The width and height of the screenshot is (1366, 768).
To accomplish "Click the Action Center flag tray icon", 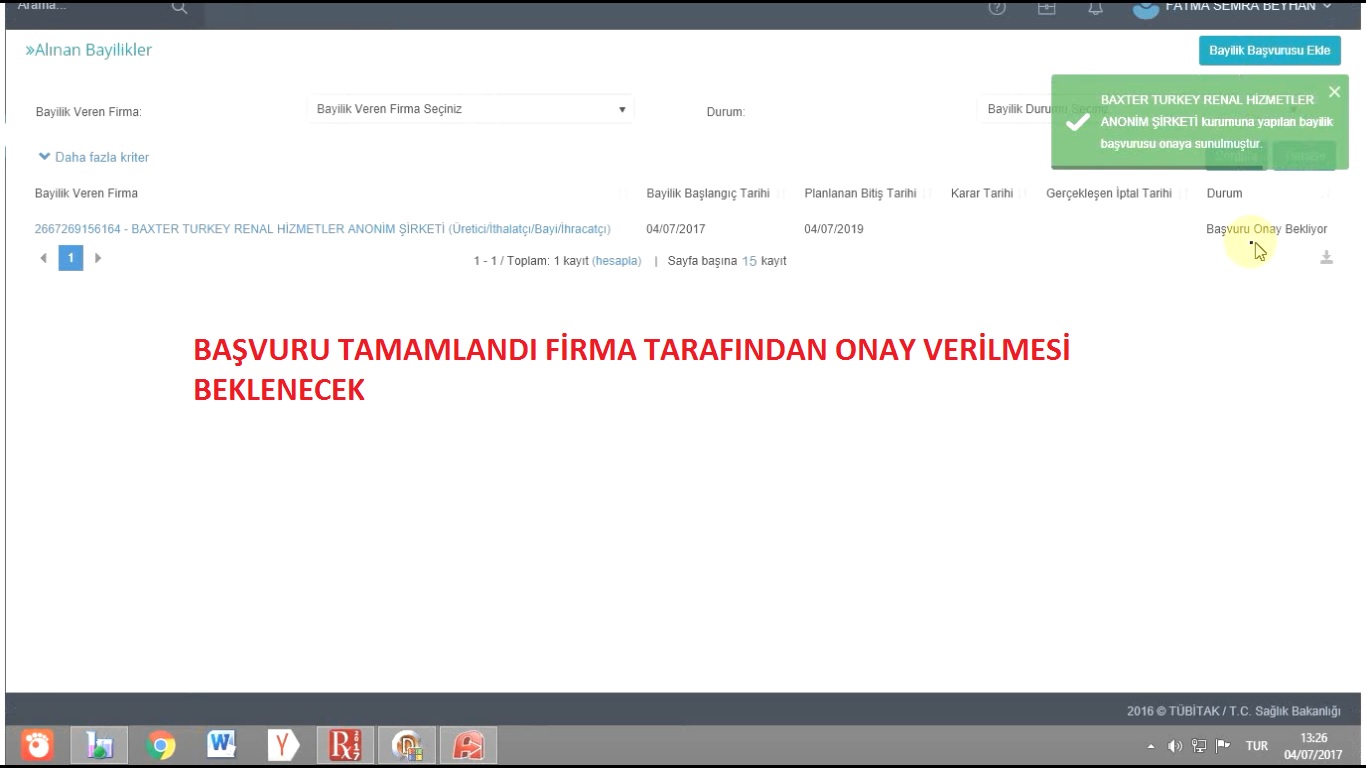I will [x=1223, y=746].
